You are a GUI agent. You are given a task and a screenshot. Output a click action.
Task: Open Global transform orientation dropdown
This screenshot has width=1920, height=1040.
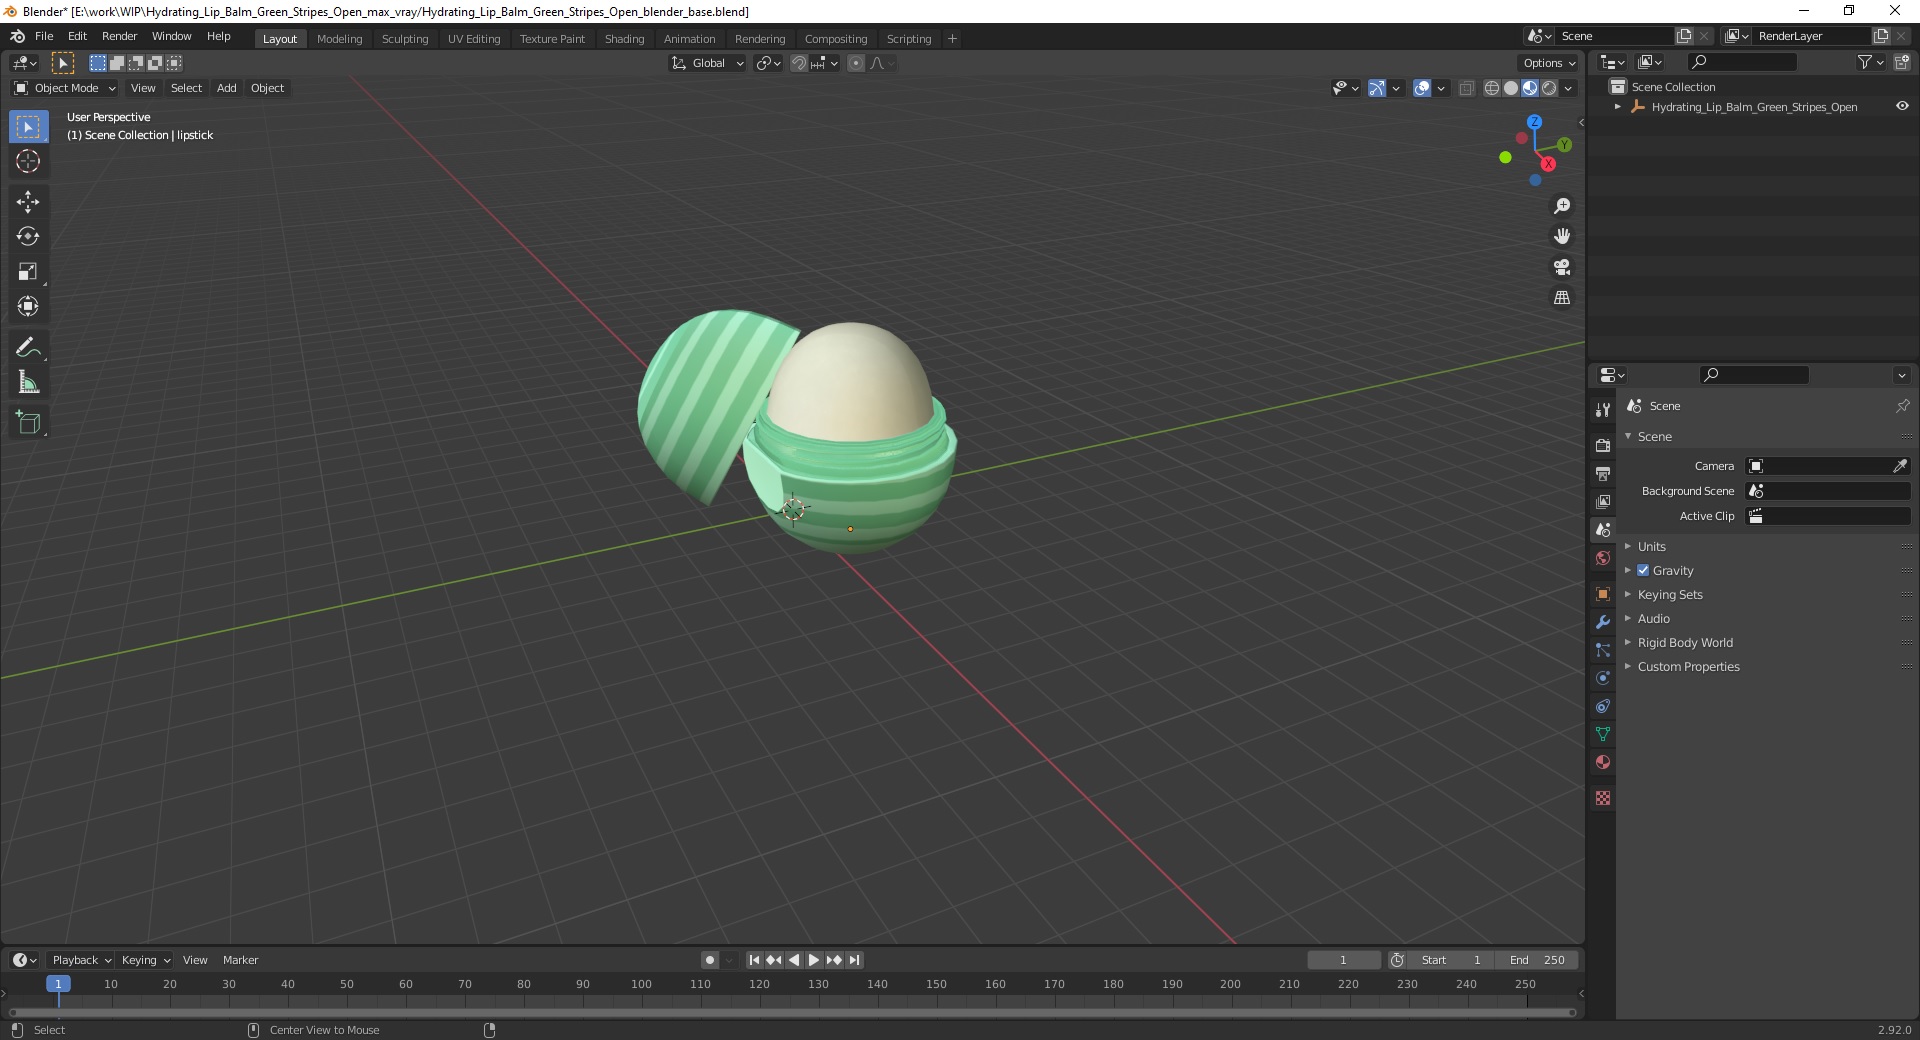(708, 63)
